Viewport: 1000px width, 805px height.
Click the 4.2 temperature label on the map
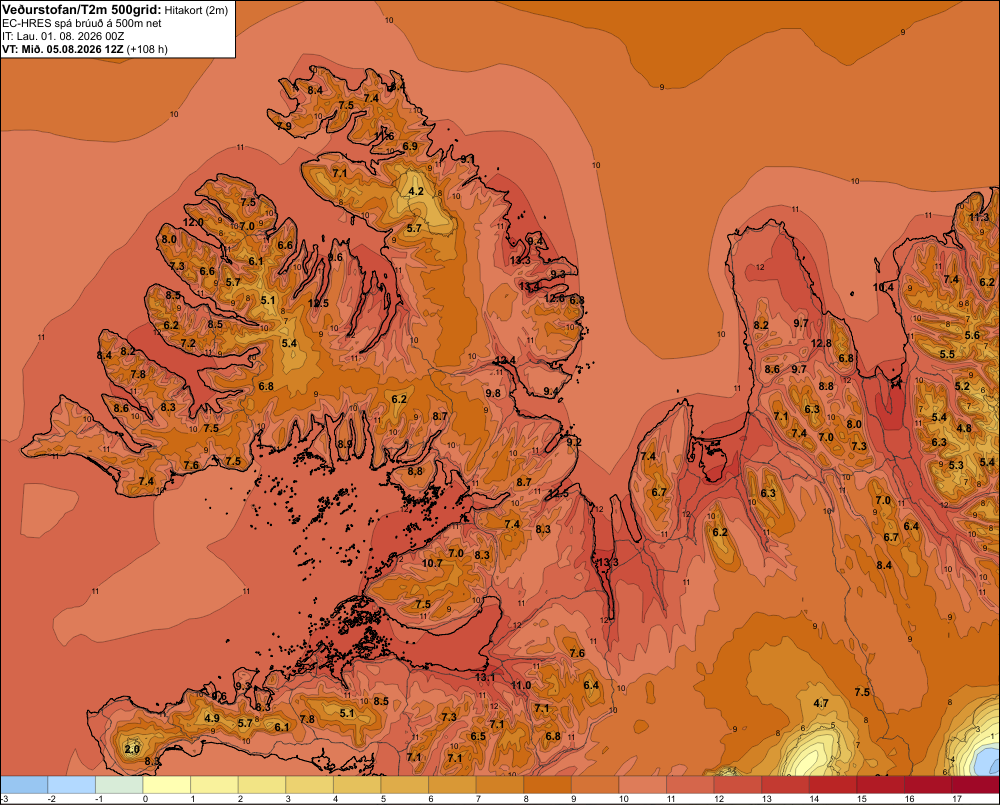pyautogui.click(x=416, y=191)
